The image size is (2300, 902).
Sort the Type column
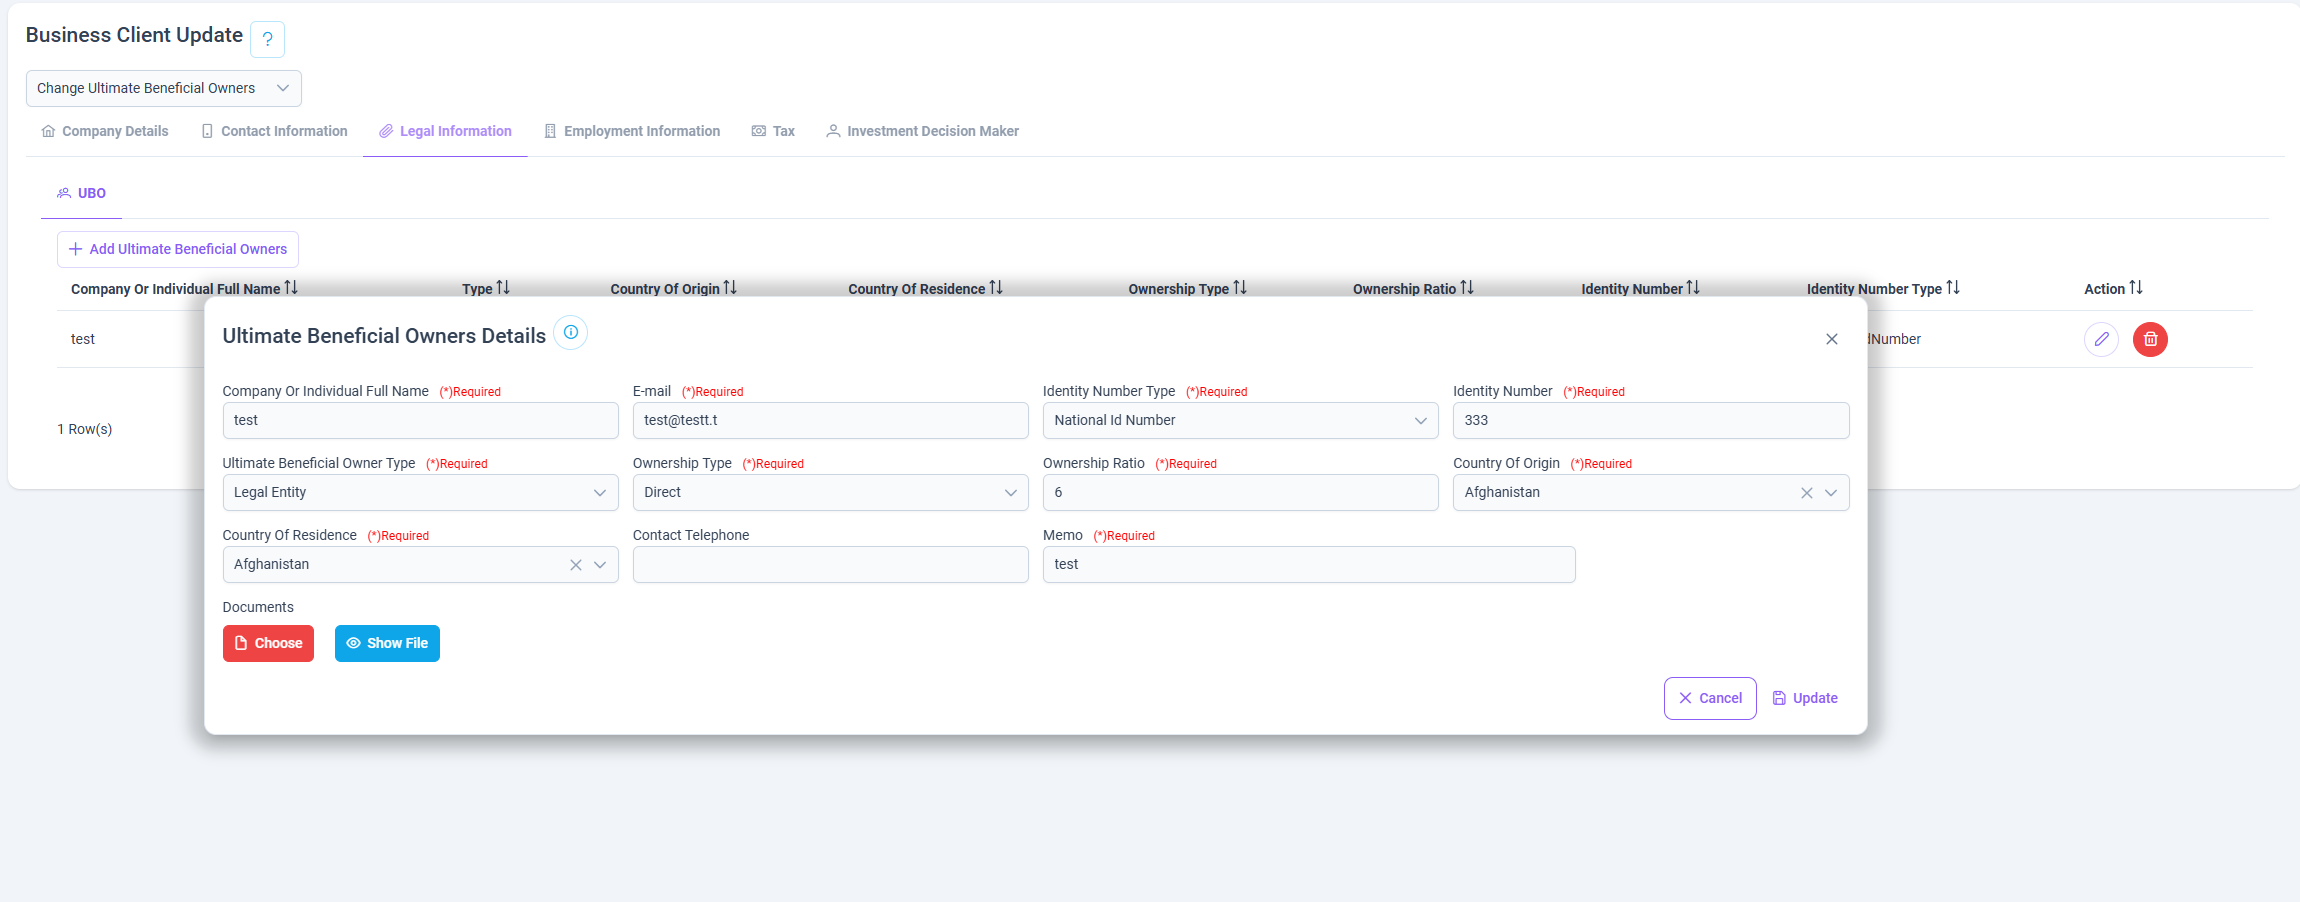click(503, 288)
